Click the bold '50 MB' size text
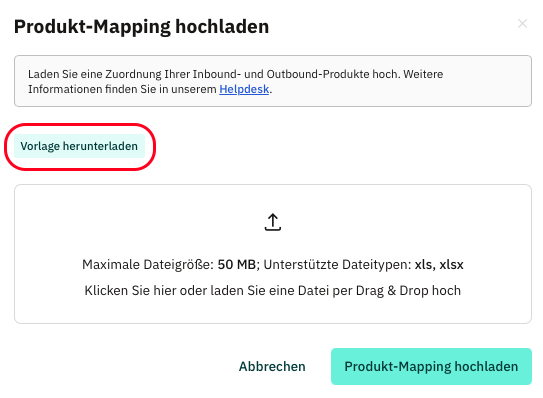Viewport: 543px width, 398px height. pyautogui.click(x=237, y=265)
